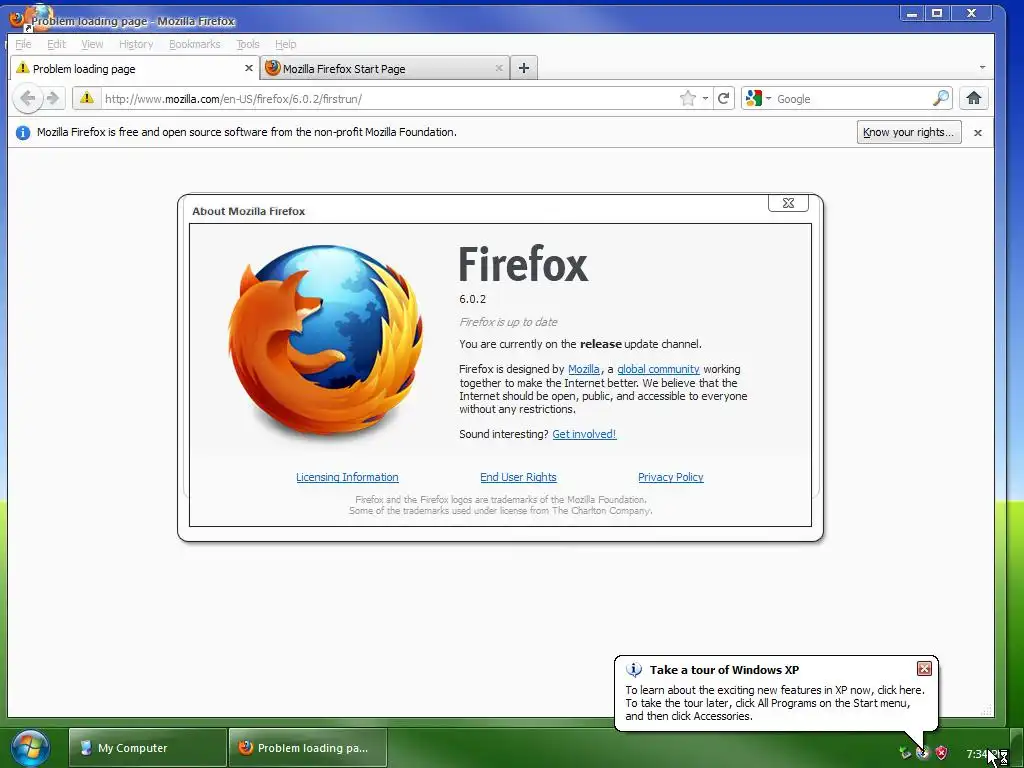Open the List all tabs dropdown arrow

coord(982,67)
